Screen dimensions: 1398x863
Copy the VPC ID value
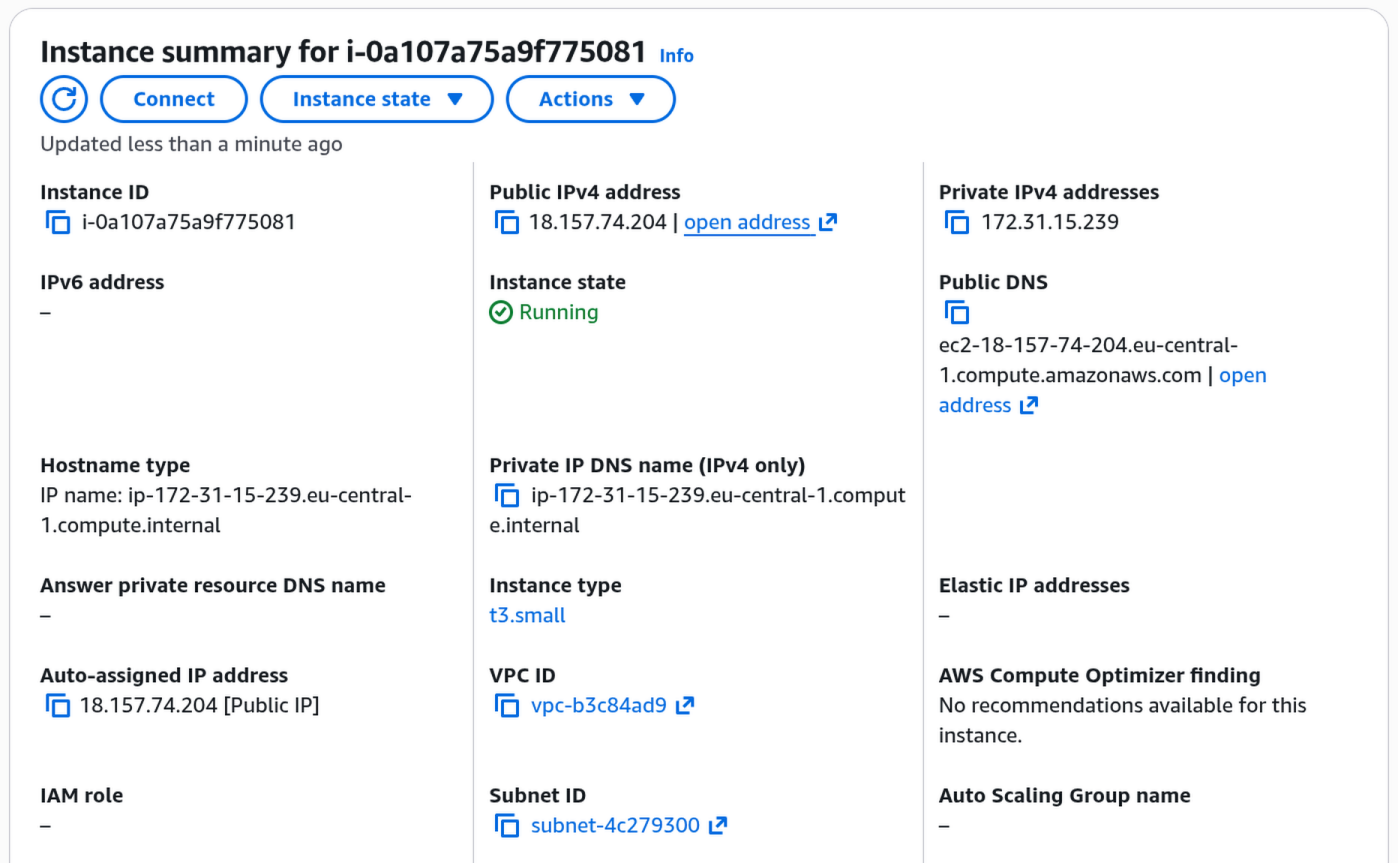[x=507, y=705]
